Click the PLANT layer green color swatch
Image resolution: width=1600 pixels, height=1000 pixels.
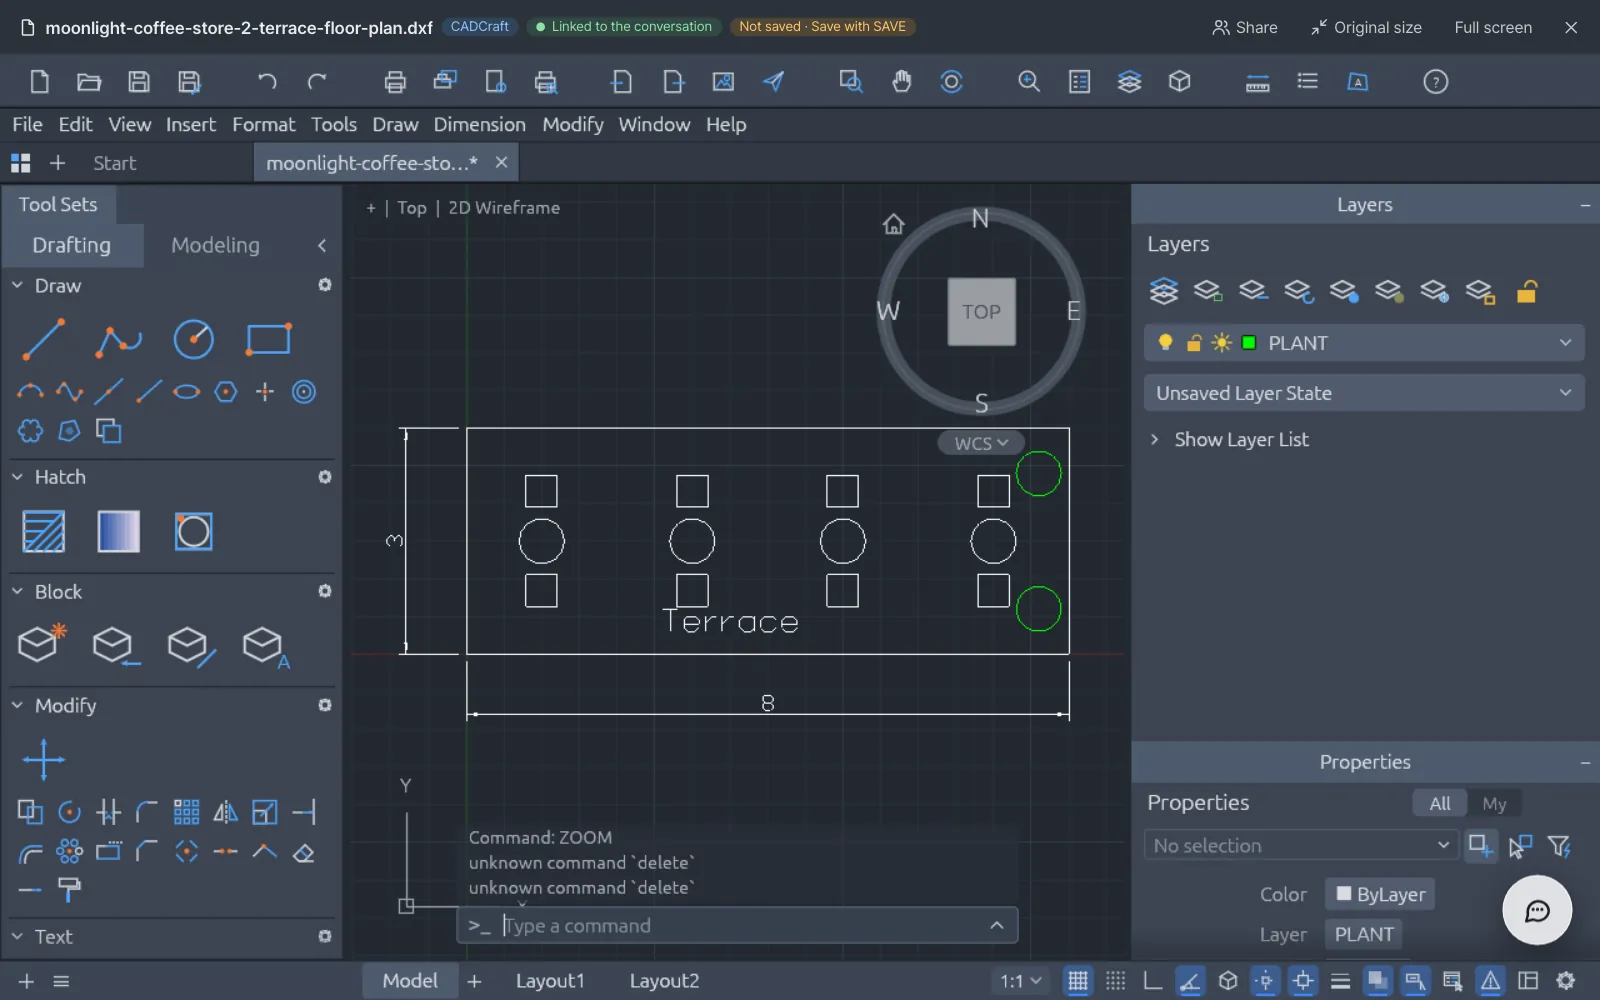point(1248,343)
